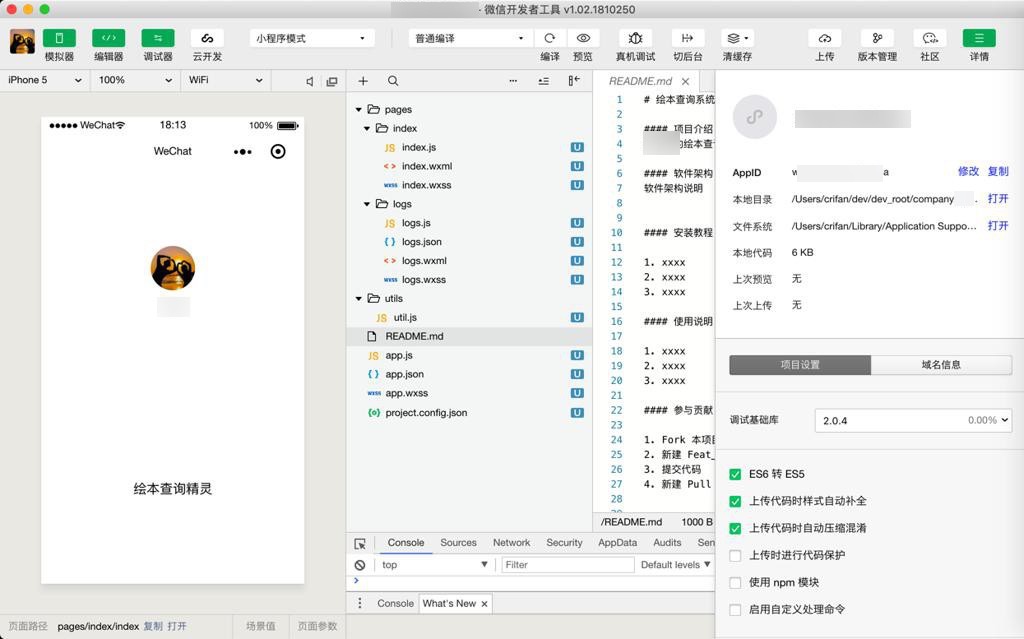Click the 清缓存 clear cache icon
Viewport: 1024px width, 639px height.
click(x=737, y=38)
